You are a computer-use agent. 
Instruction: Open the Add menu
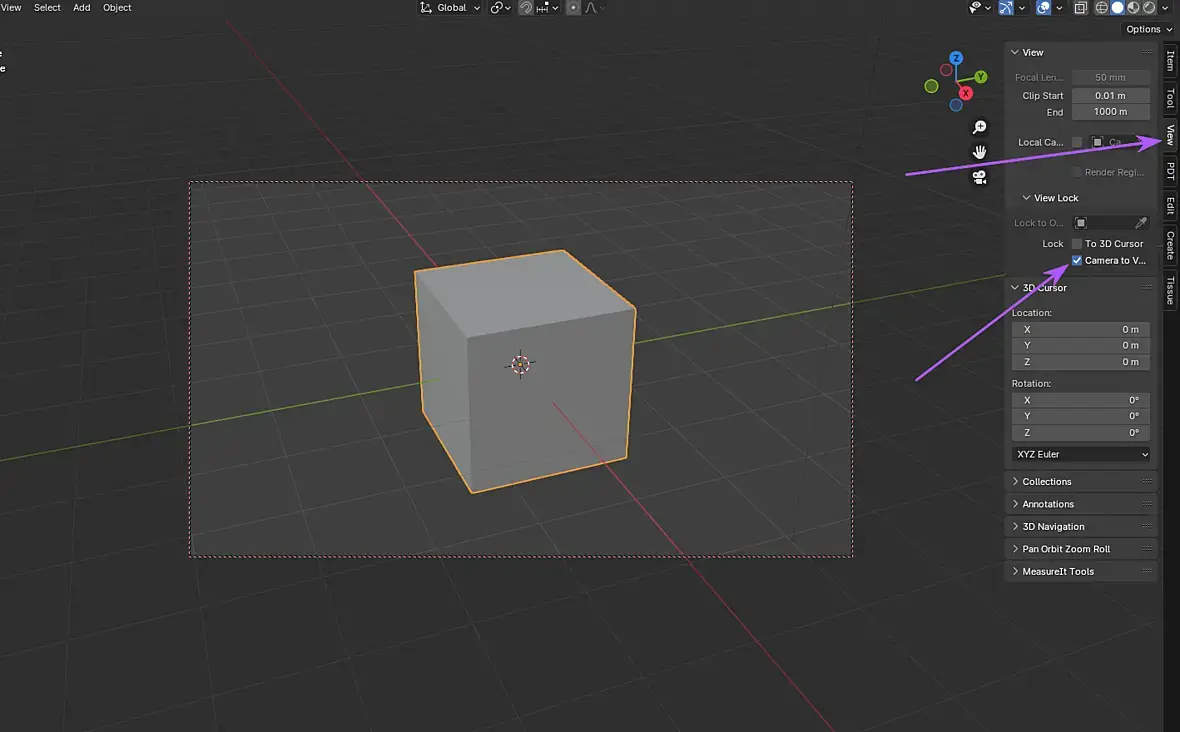coord(81,8)
